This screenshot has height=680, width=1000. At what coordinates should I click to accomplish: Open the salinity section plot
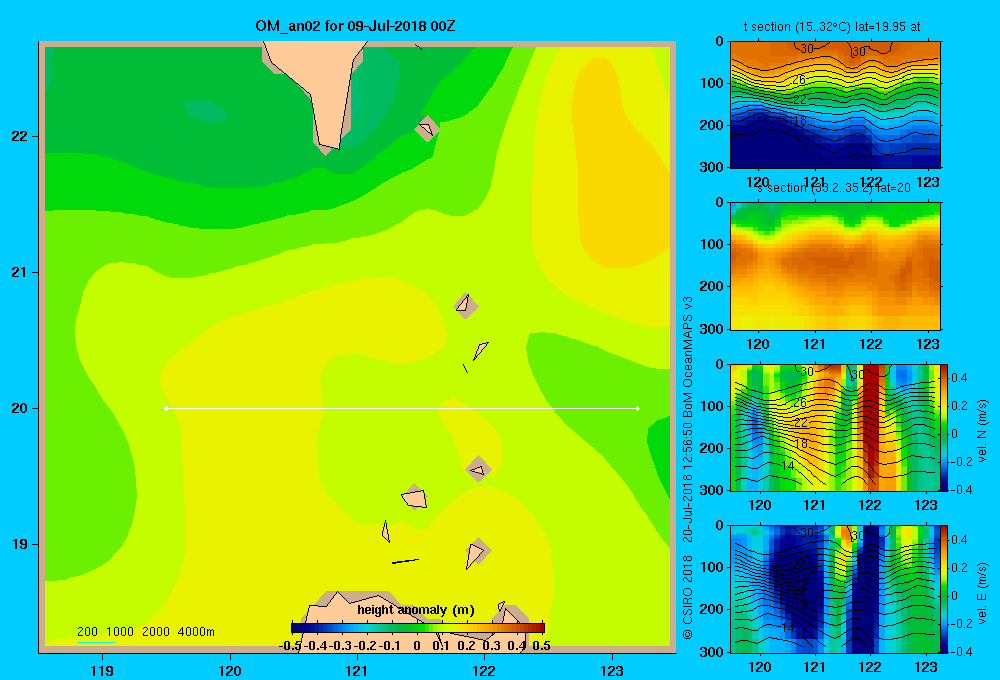[835, 265]
